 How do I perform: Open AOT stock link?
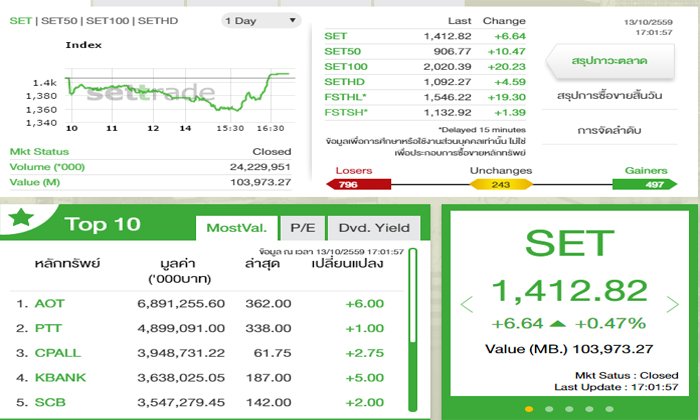(50, 304)
